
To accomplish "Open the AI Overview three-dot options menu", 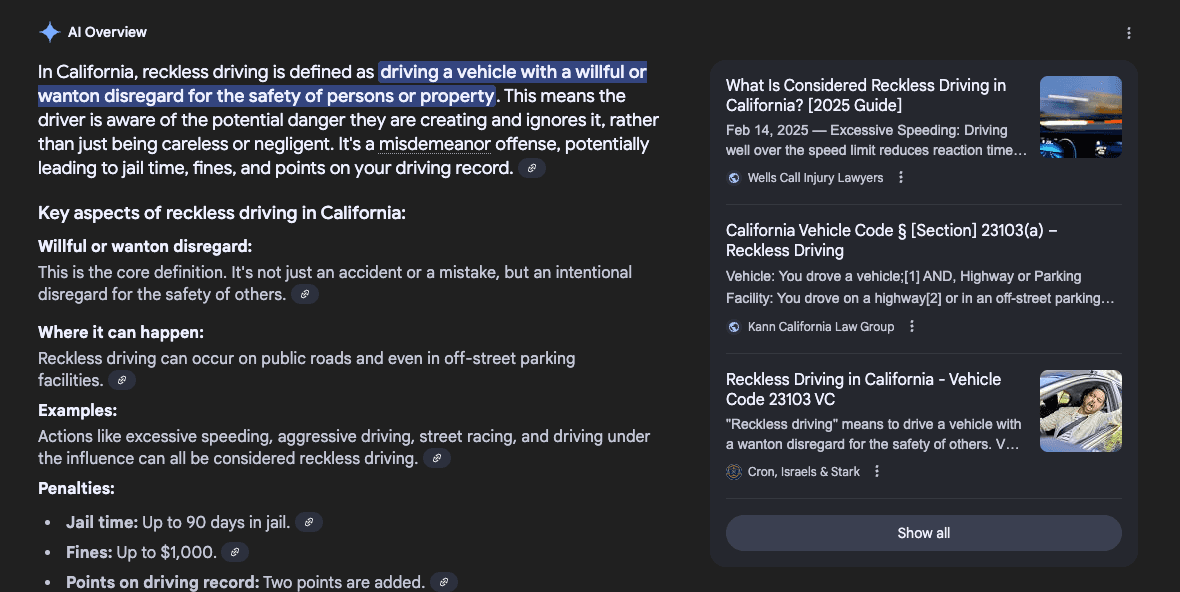I will 1129,33.
